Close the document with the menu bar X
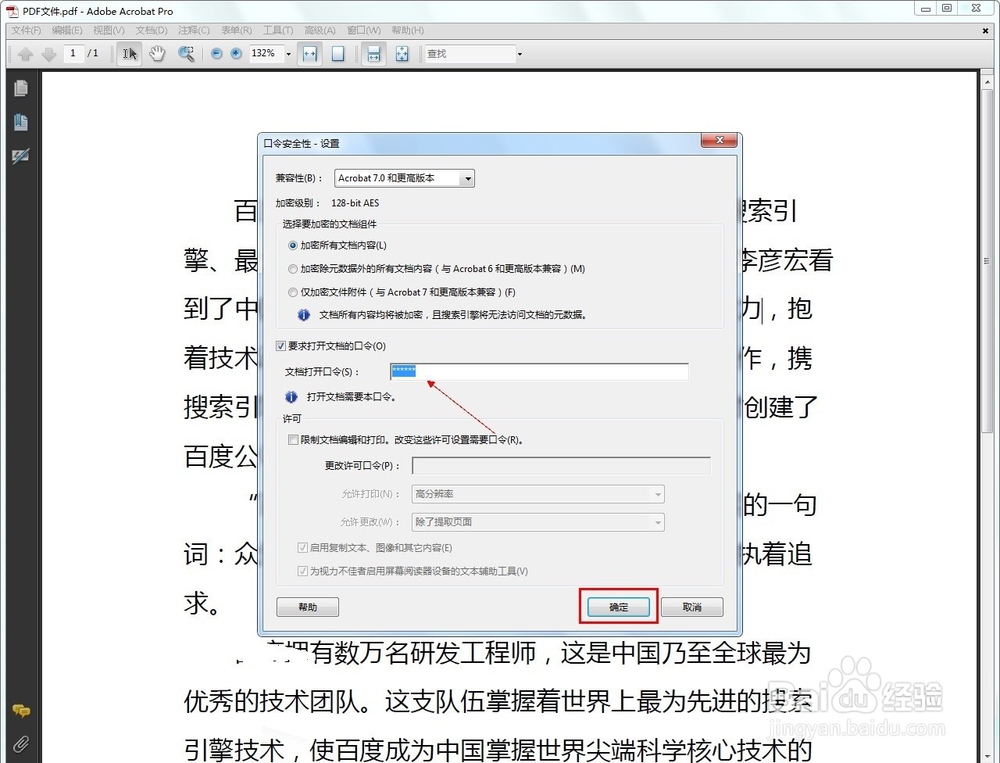The width and height of the screenshot is (1000, 763). click(985, 31)
